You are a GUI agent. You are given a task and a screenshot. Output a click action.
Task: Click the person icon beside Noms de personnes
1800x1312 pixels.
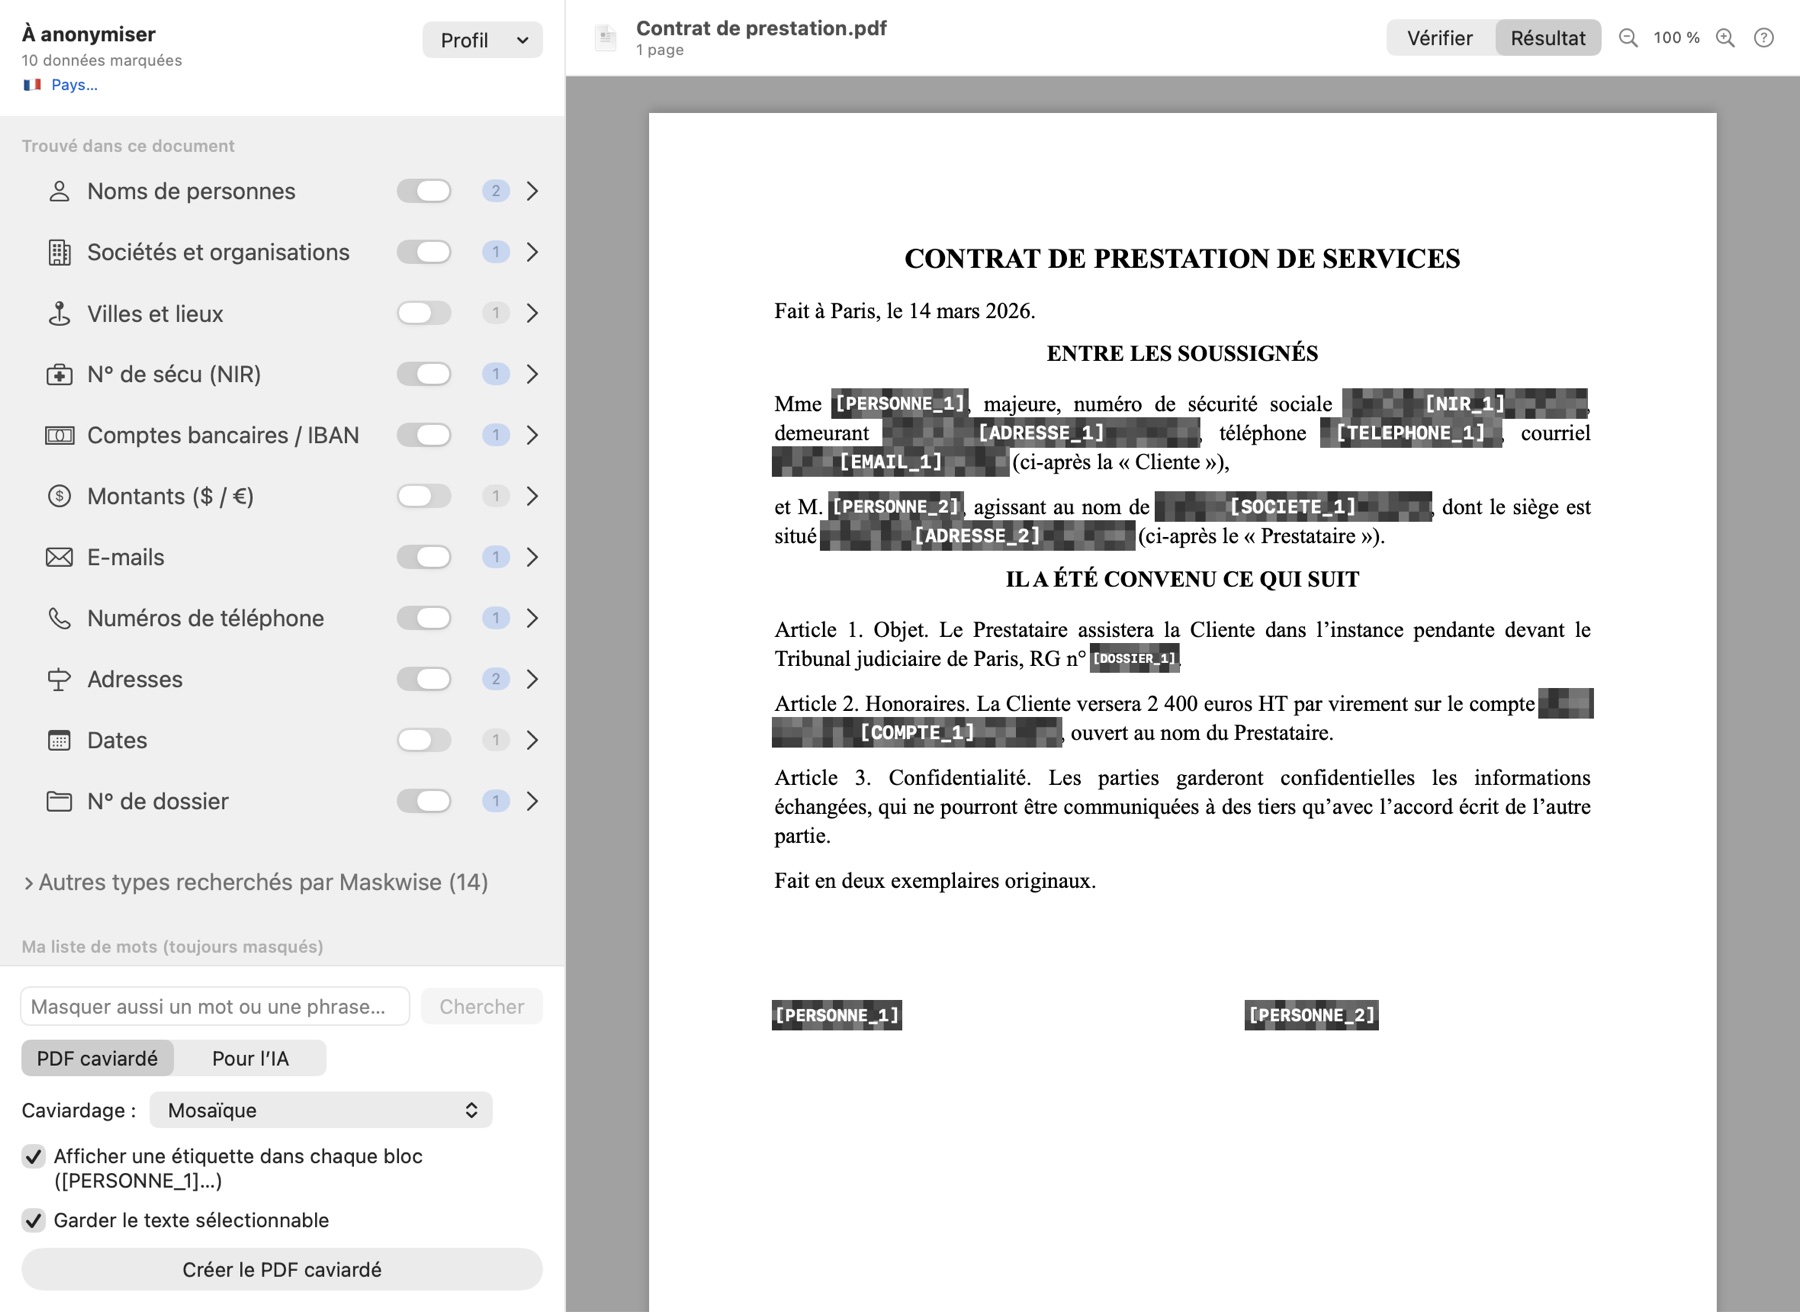[59, 191]
